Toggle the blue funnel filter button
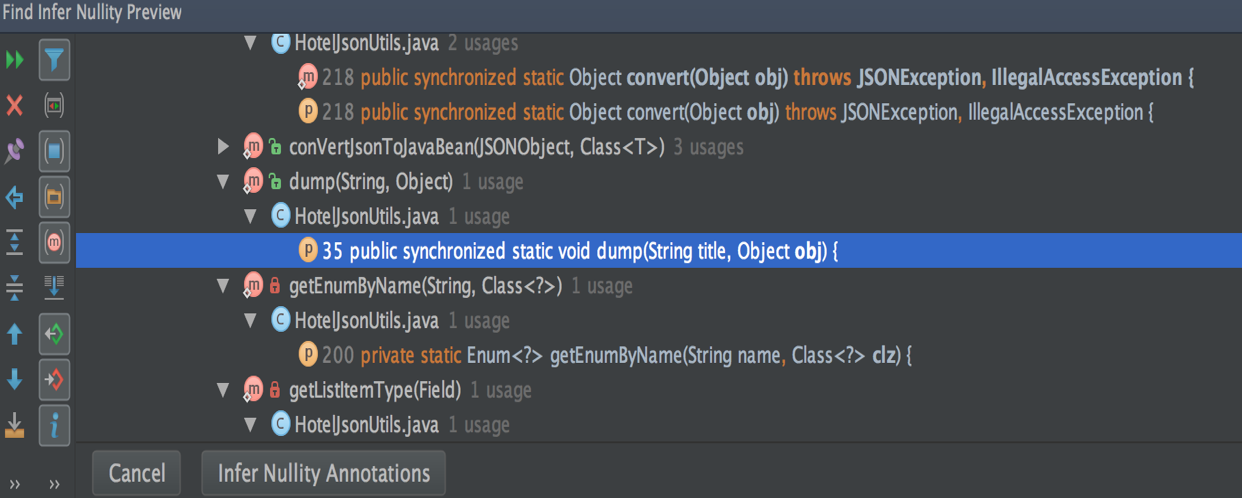1242x498 pixels. [x=54, y=61]
